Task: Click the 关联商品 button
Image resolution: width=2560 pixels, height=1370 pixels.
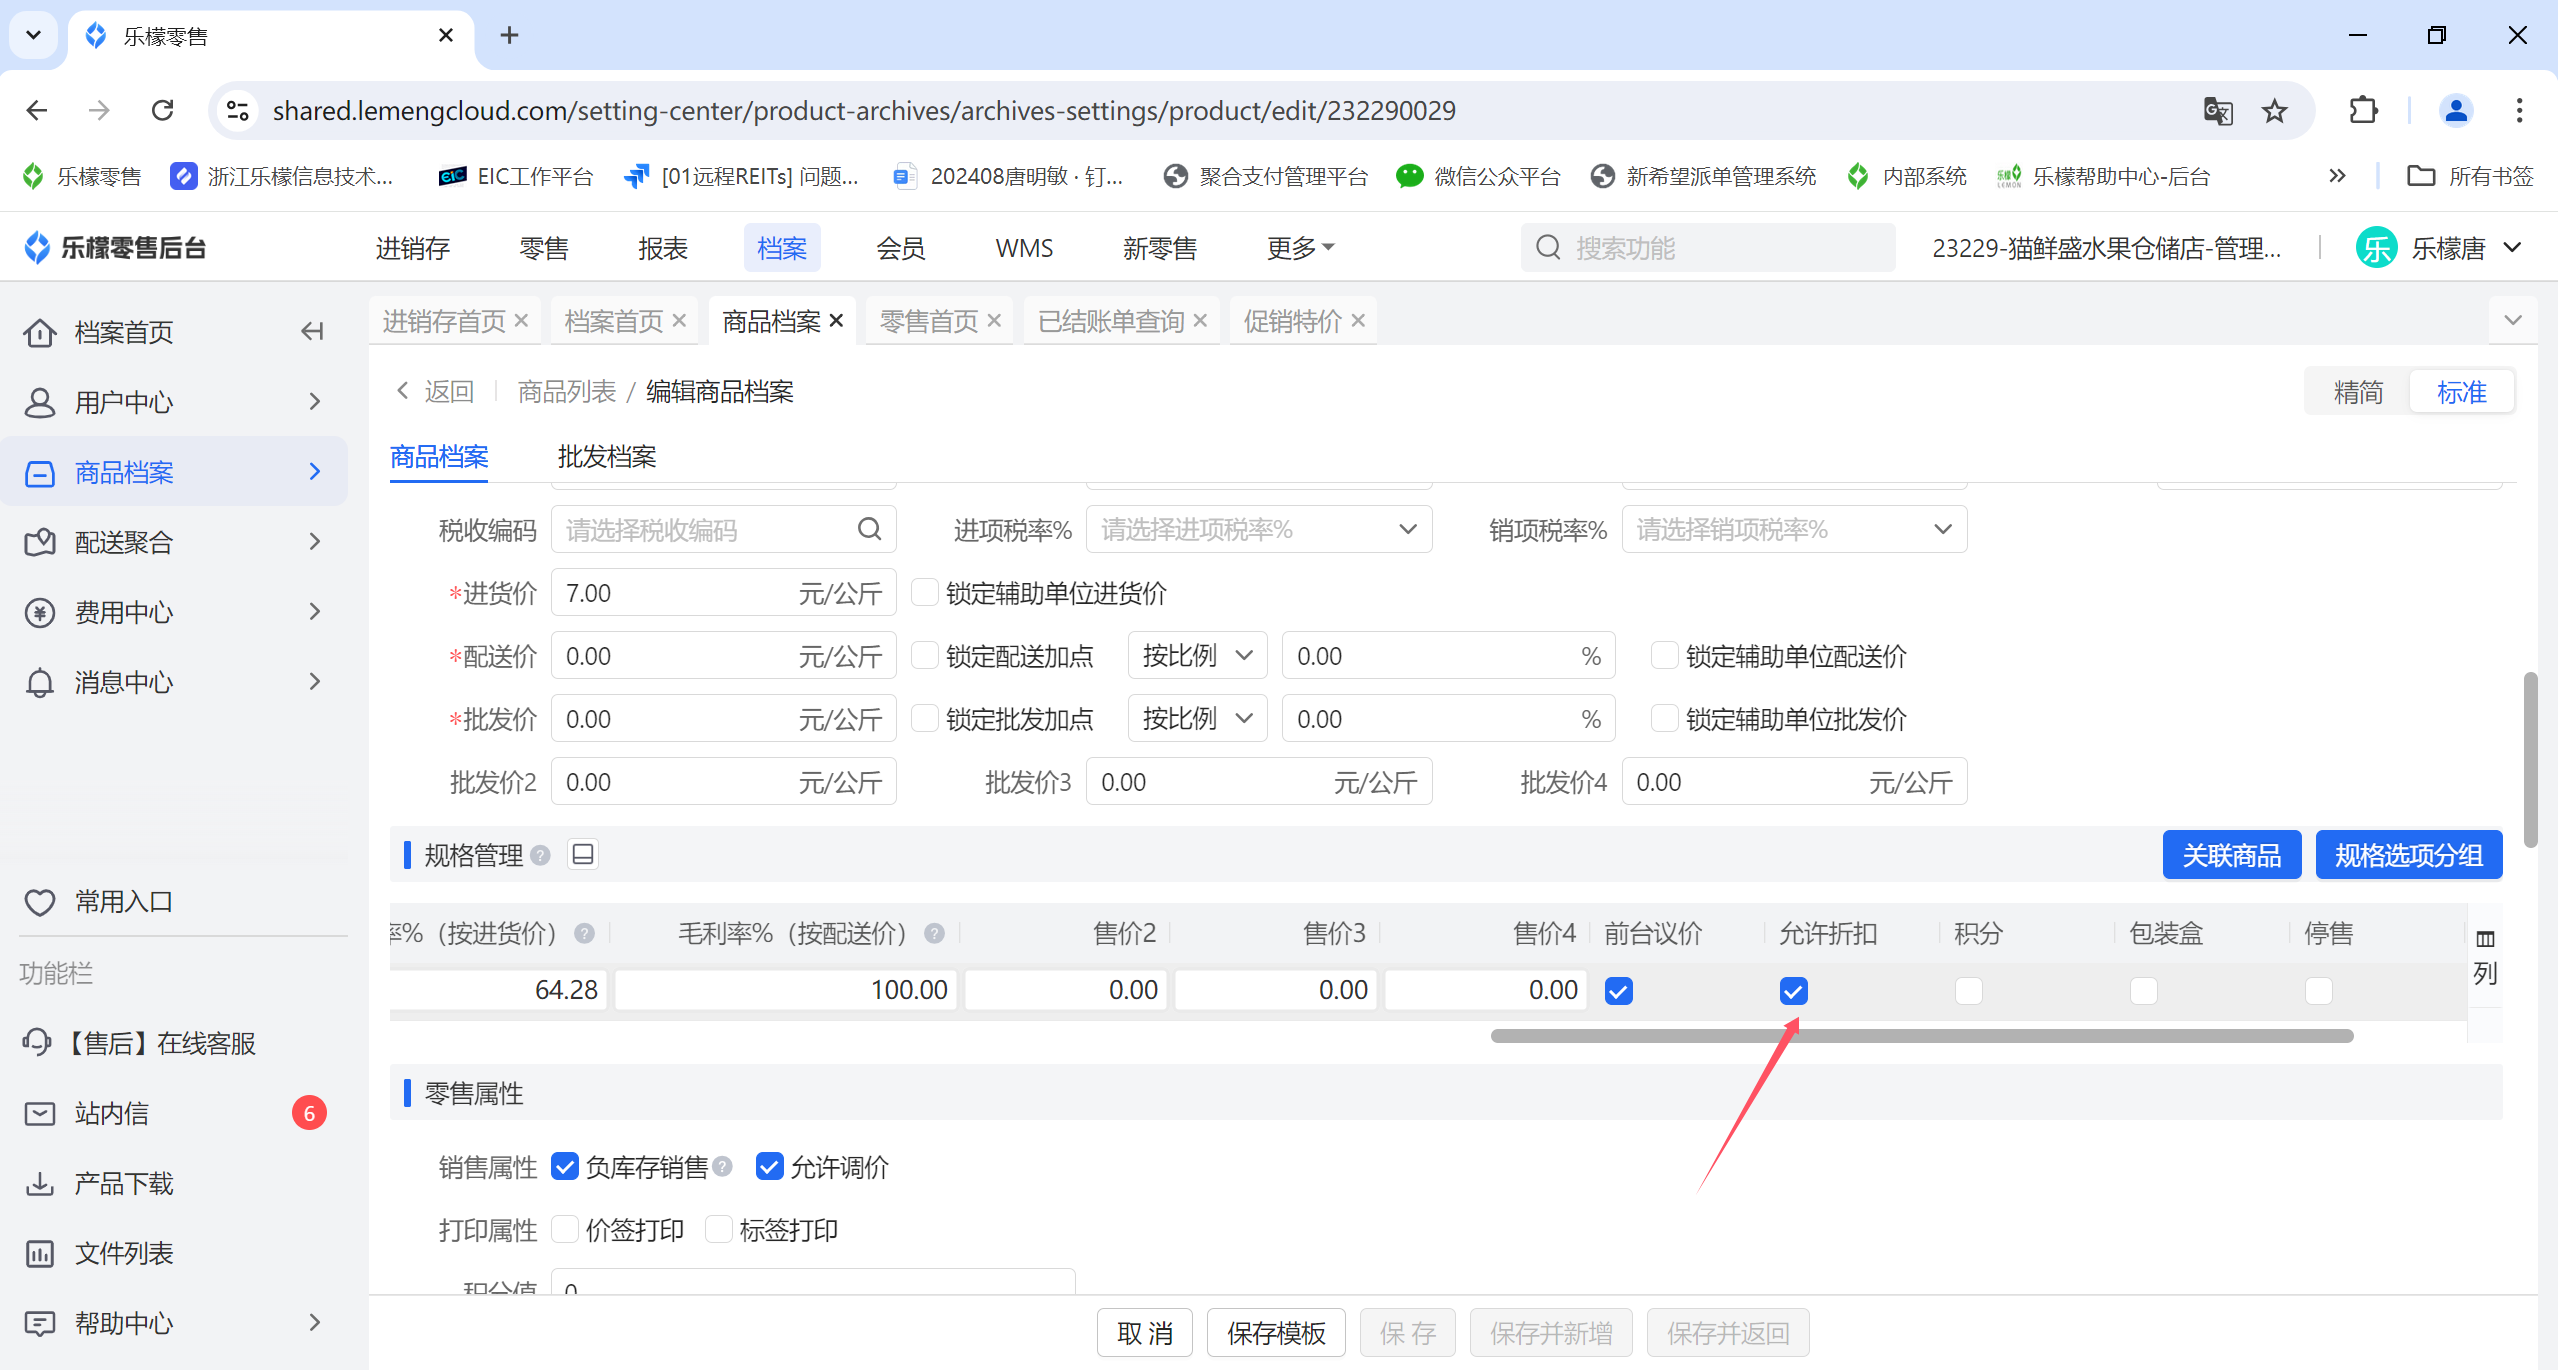Action: [2232, 855]
